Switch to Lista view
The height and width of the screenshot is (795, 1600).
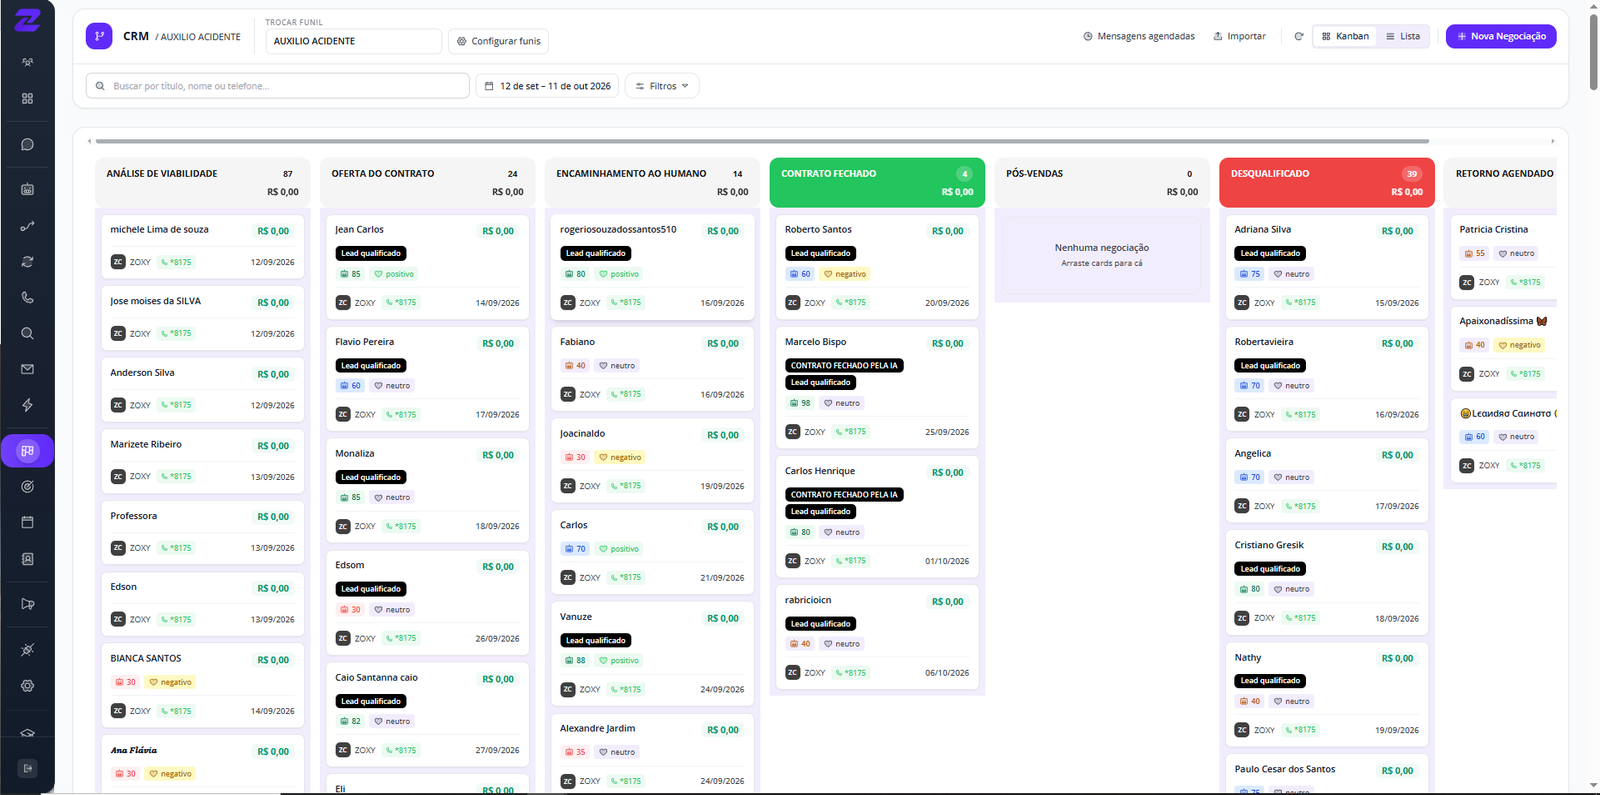(1403, 36)
